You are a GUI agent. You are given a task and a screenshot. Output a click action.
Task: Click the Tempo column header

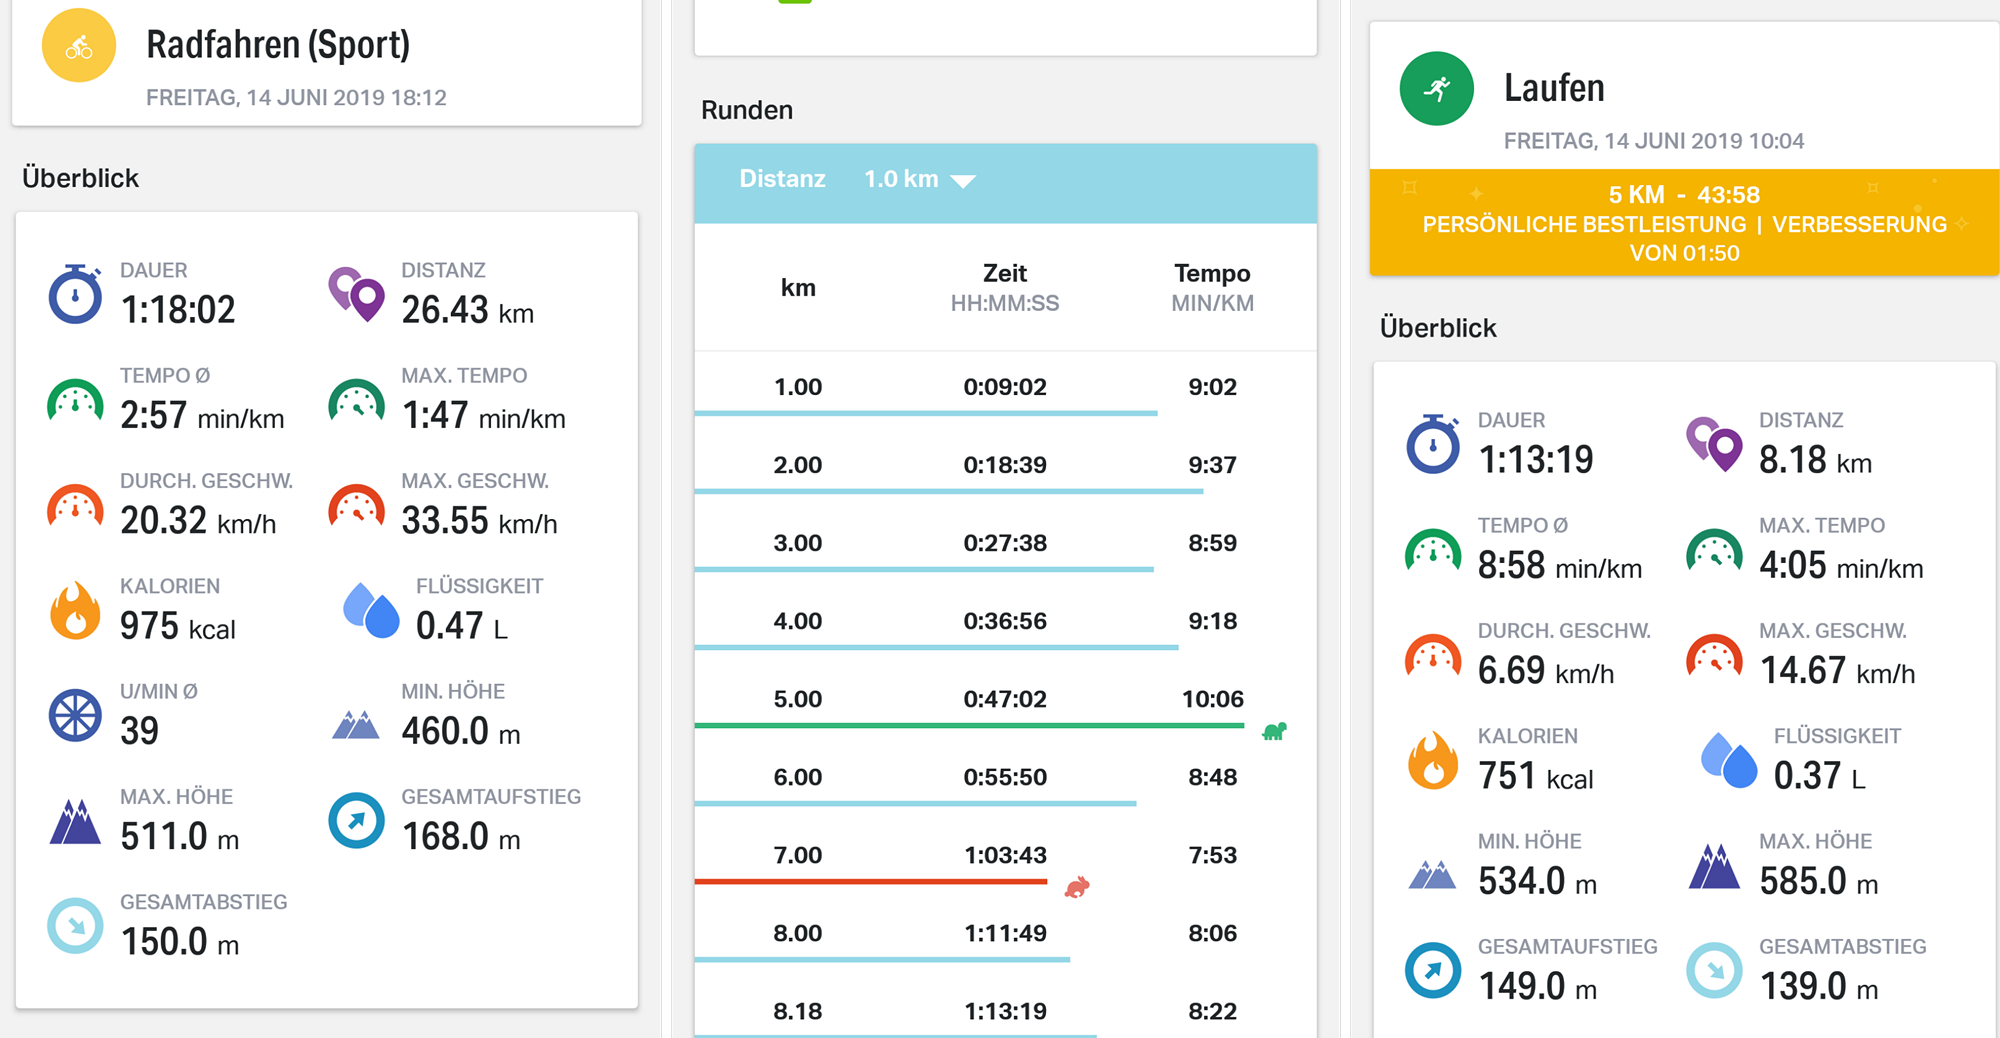coord(1212,287)
